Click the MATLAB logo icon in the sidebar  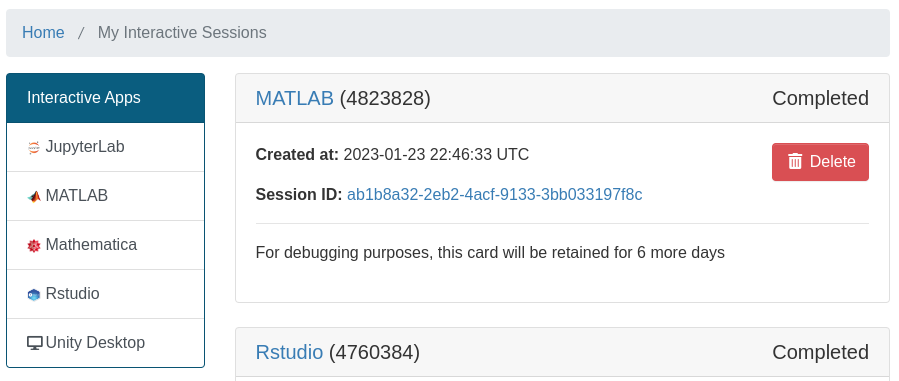pyautogui.click(x=34, y=197)
